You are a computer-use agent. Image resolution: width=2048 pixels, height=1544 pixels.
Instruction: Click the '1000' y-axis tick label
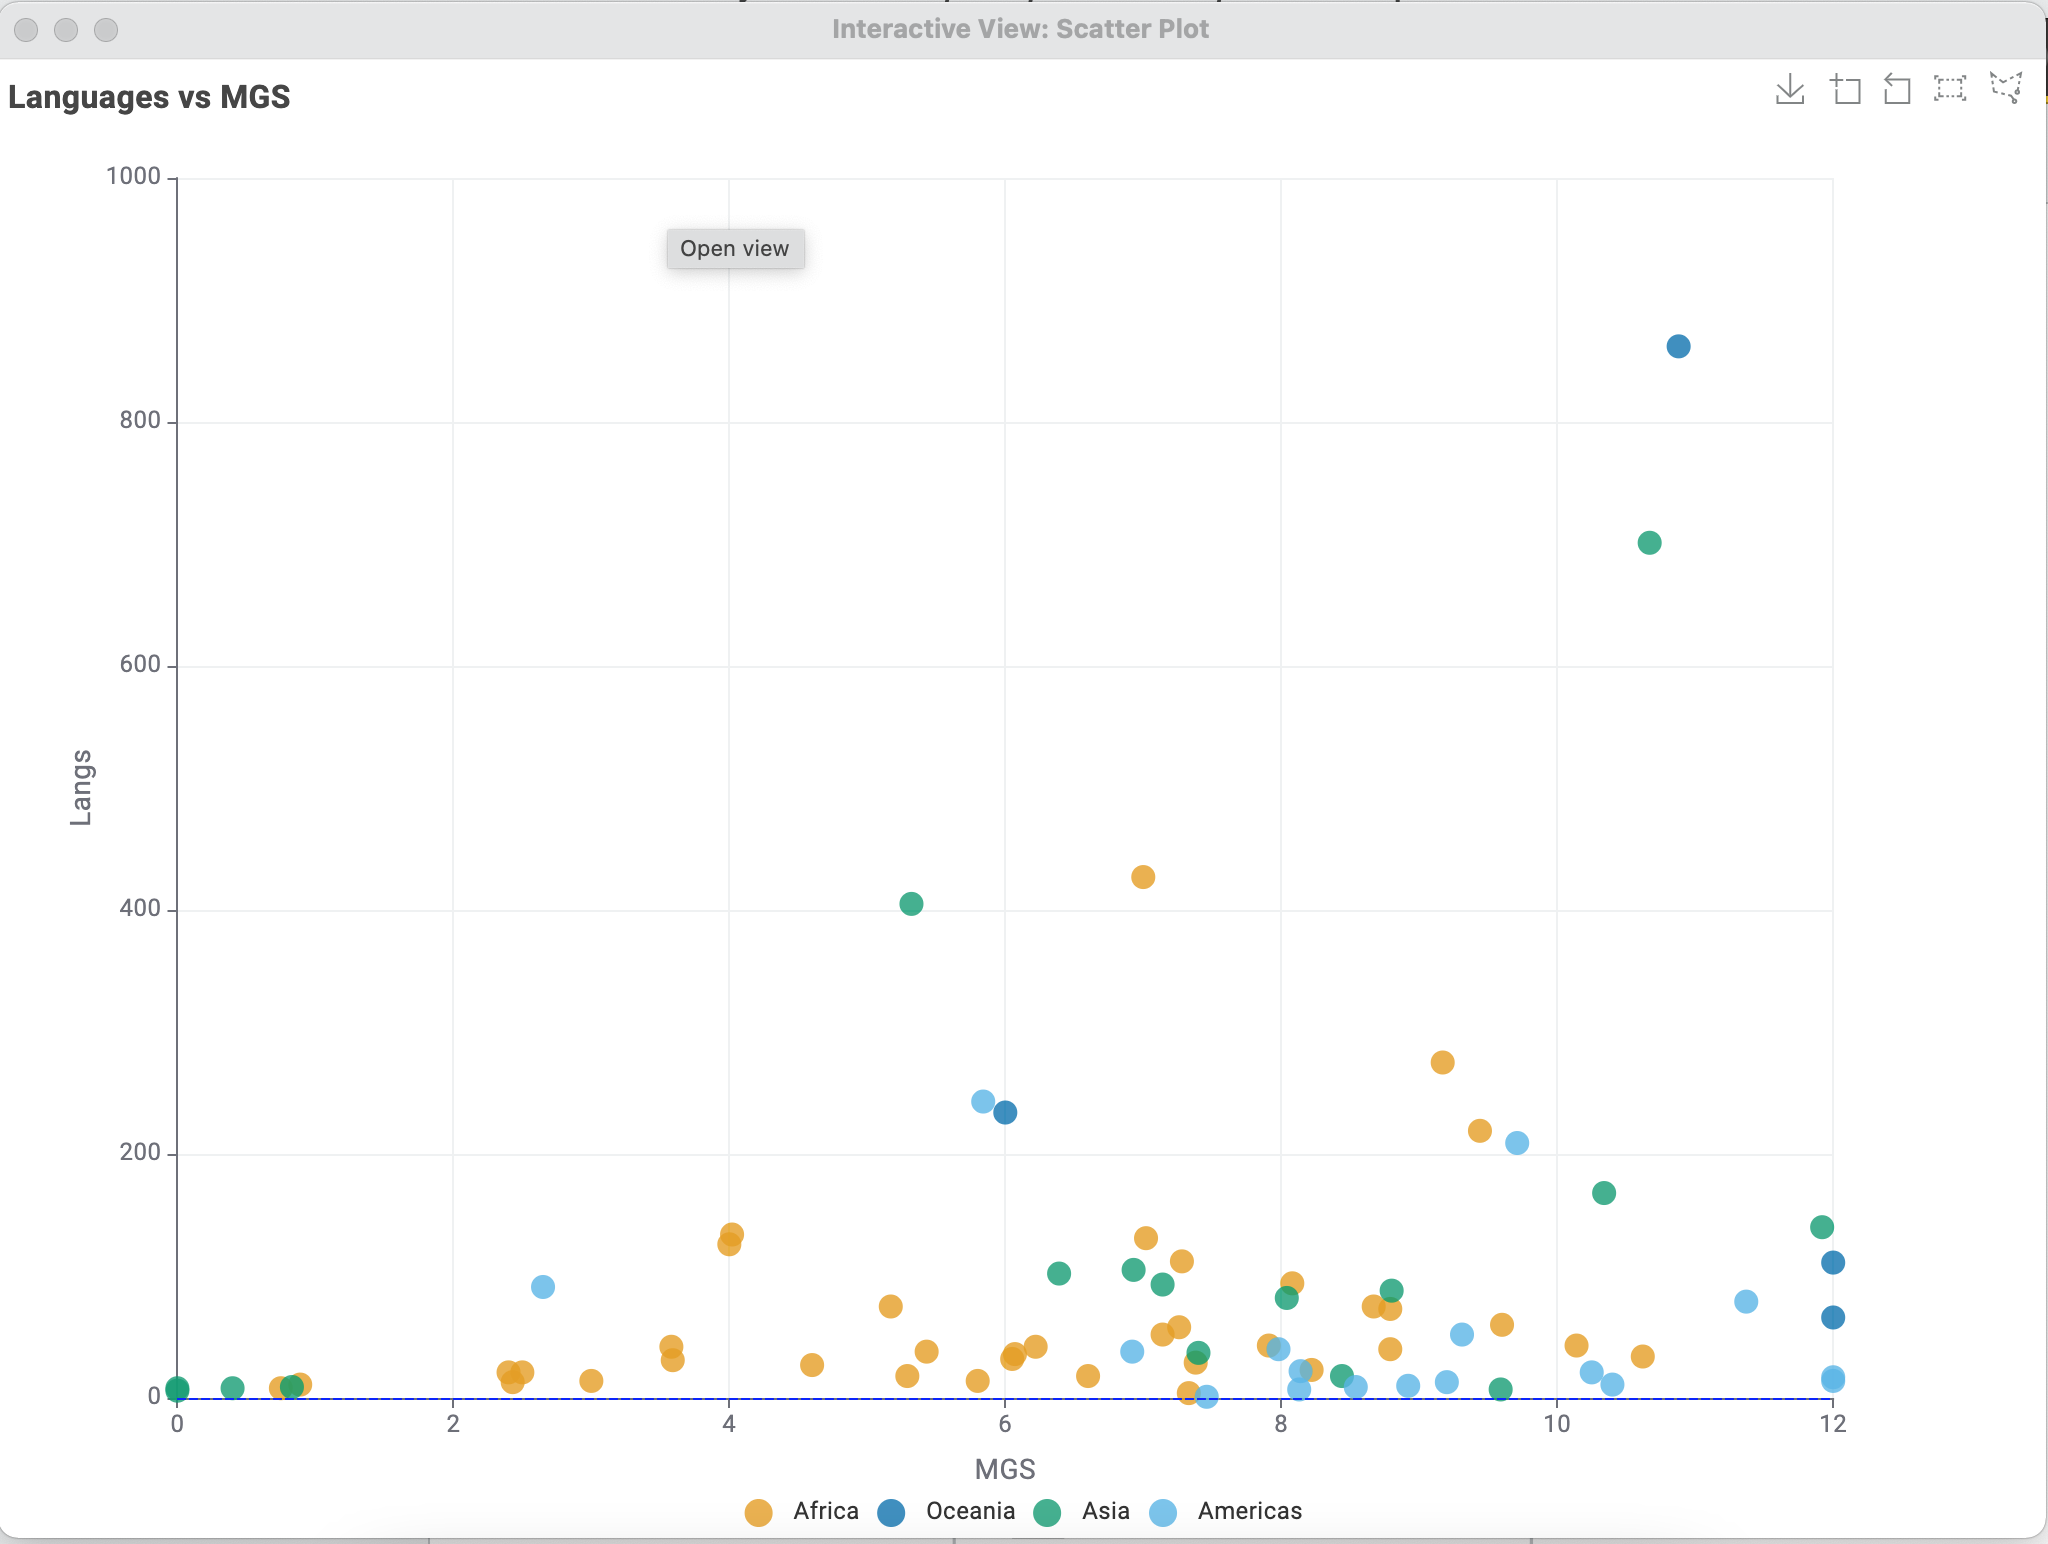pos(133,176)
